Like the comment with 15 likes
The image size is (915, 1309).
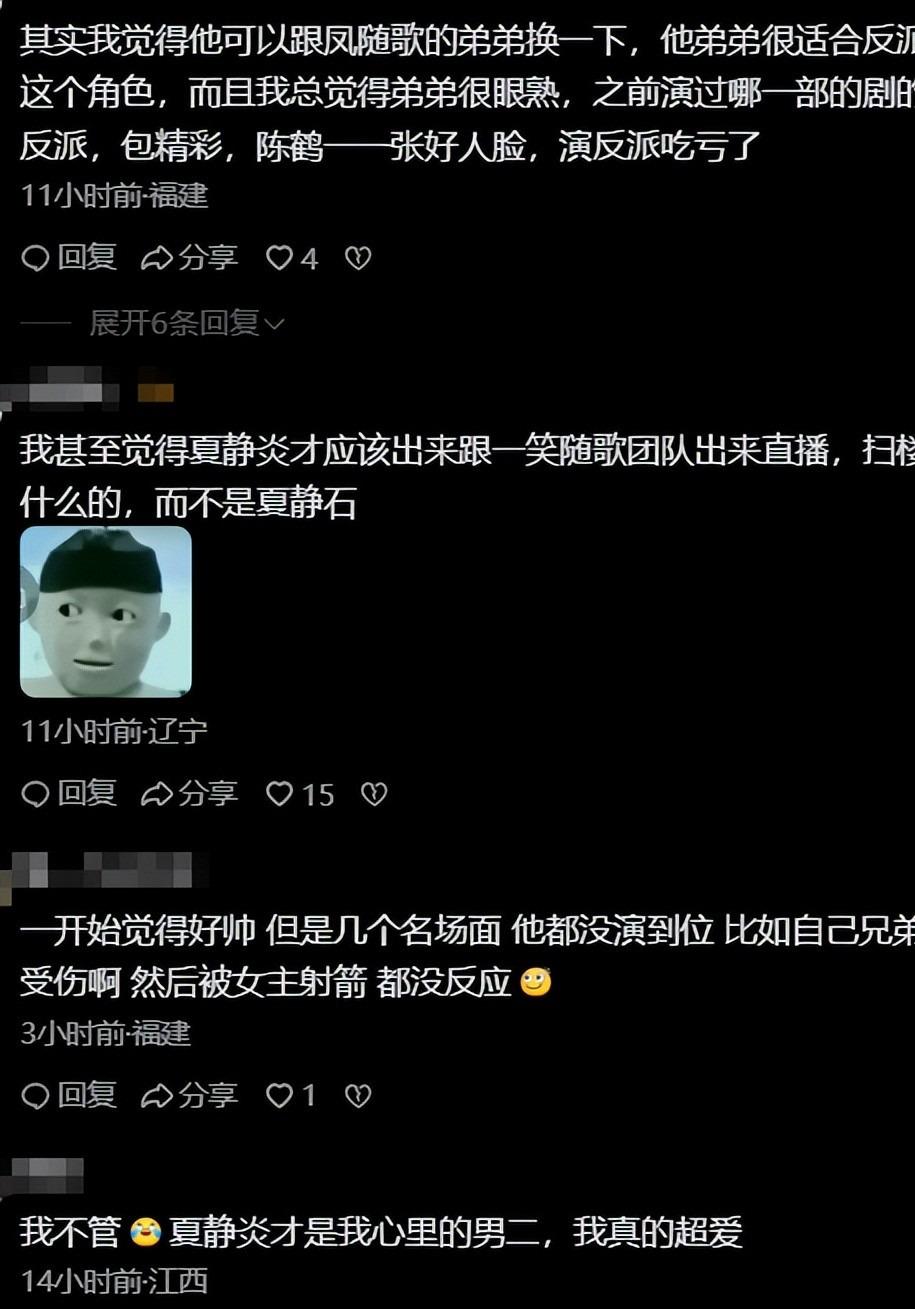(300, 795)
